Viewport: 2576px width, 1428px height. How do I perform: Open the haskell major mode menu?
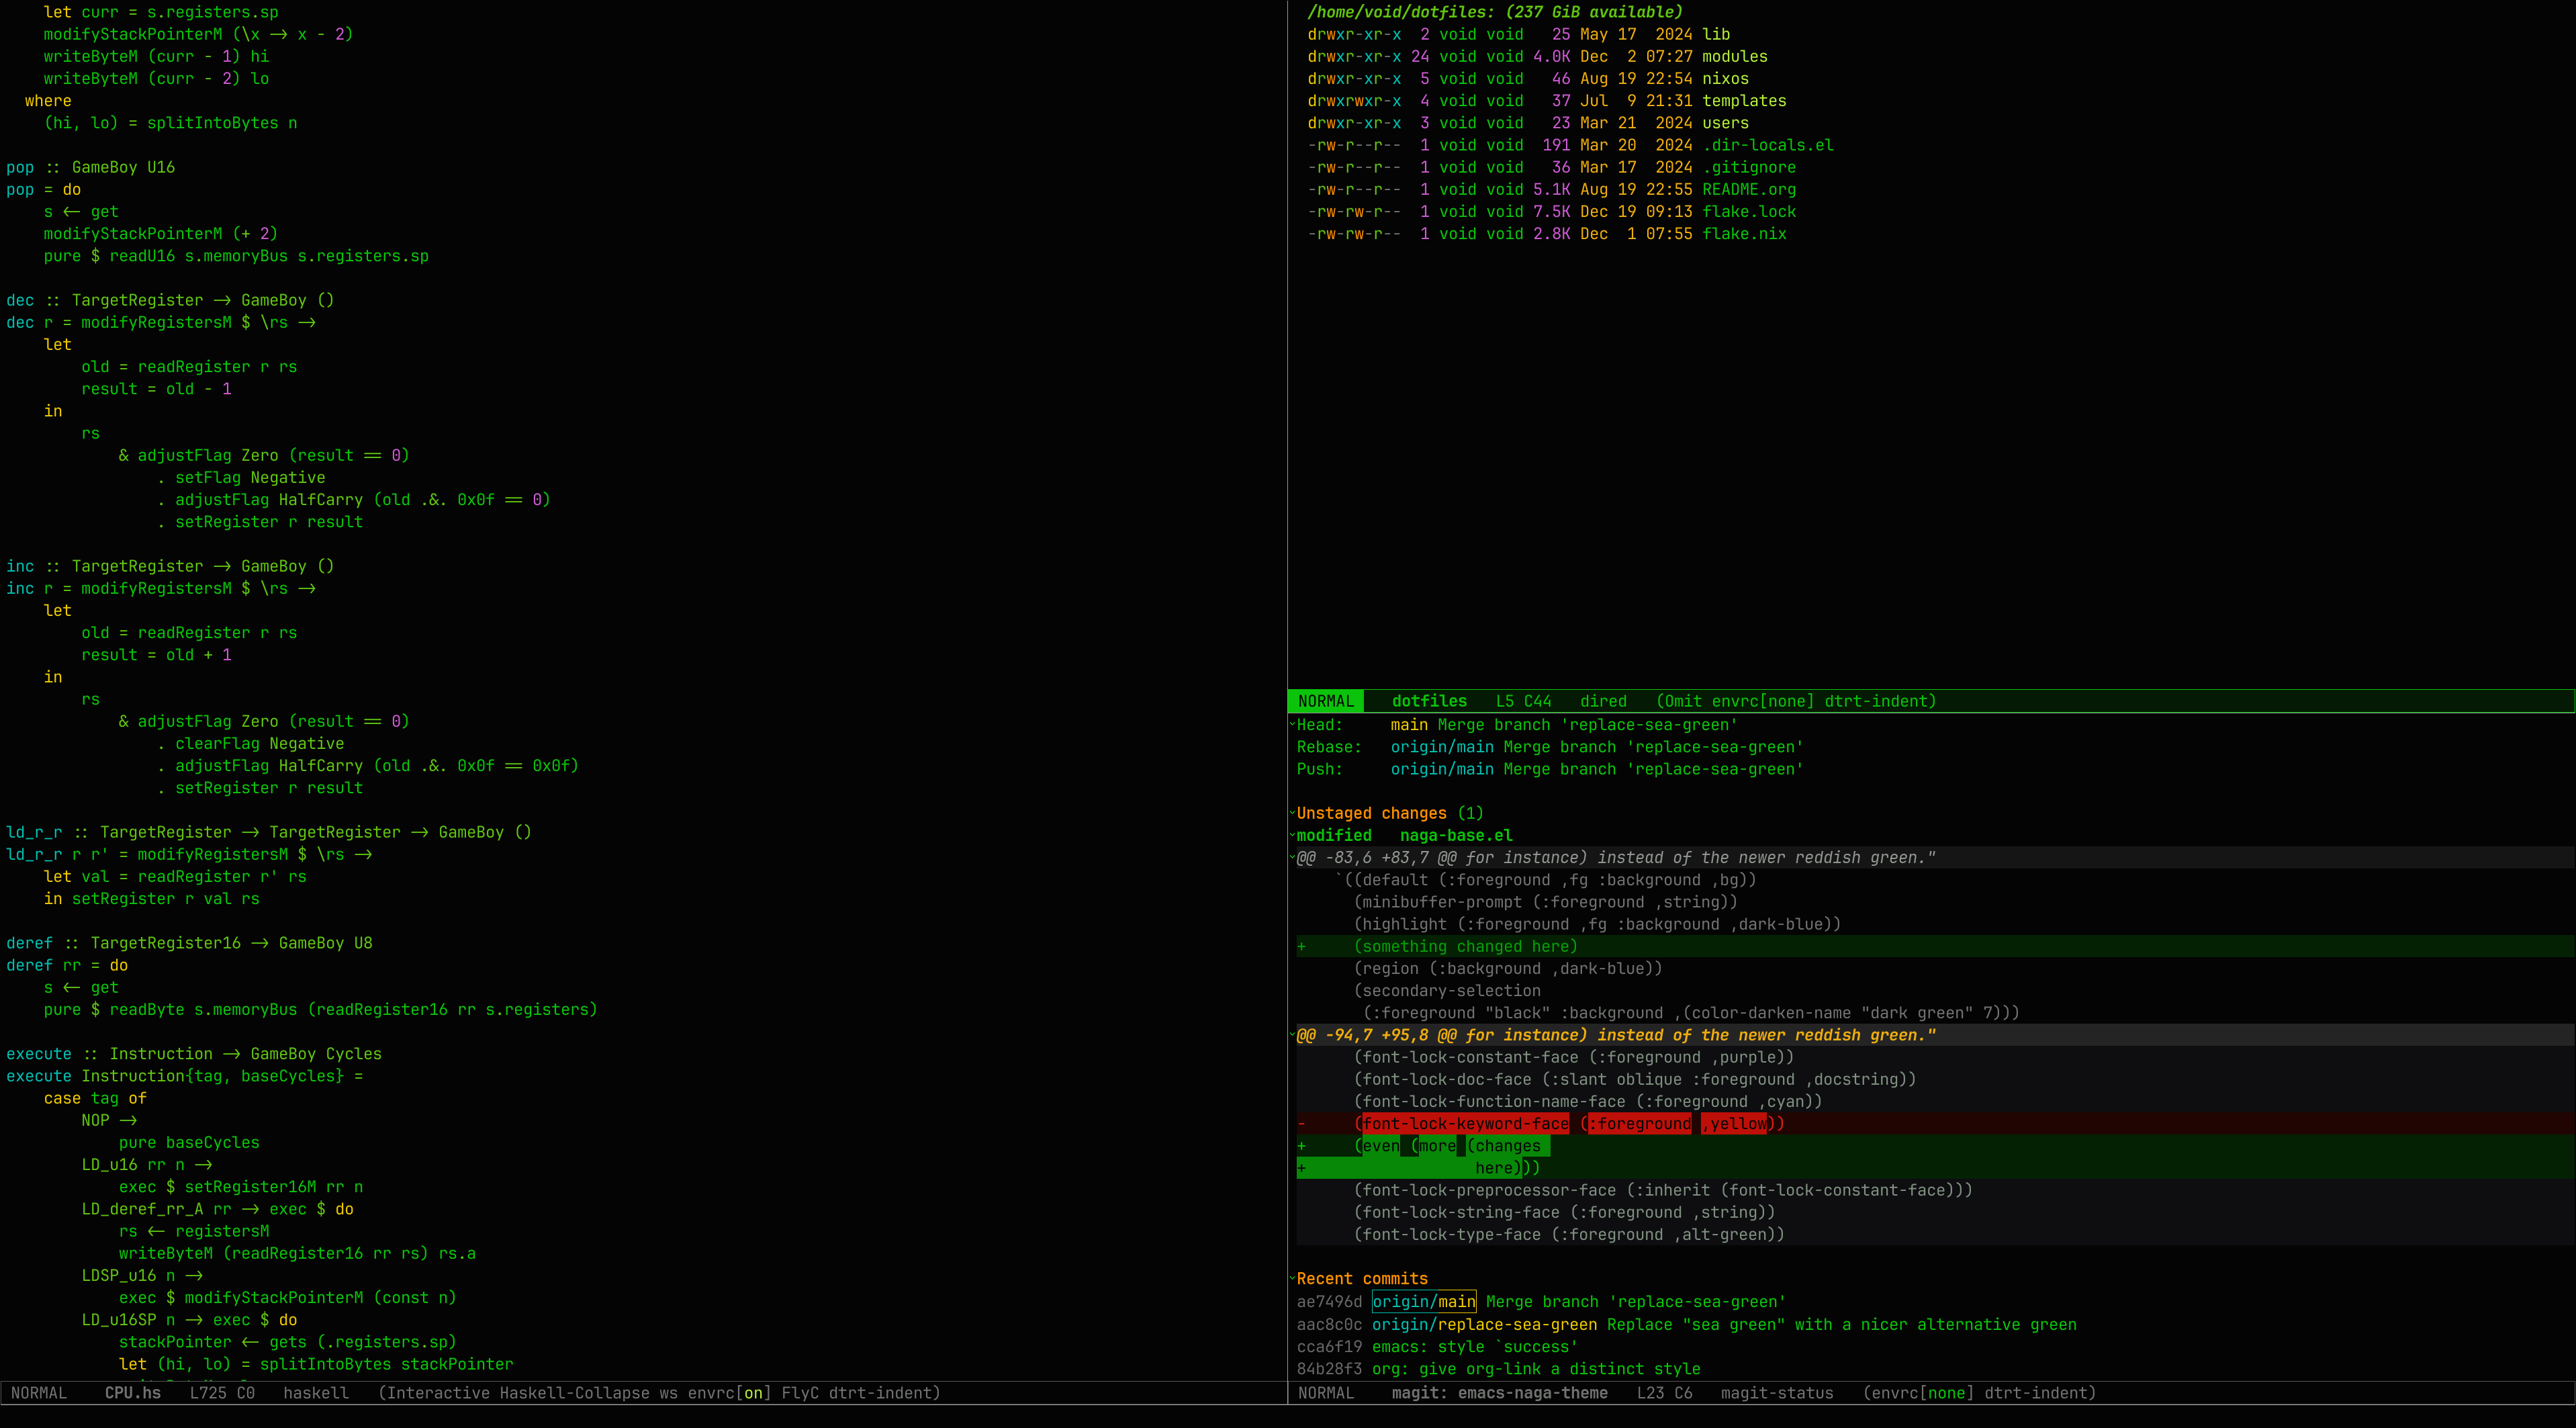point(315,1393)
